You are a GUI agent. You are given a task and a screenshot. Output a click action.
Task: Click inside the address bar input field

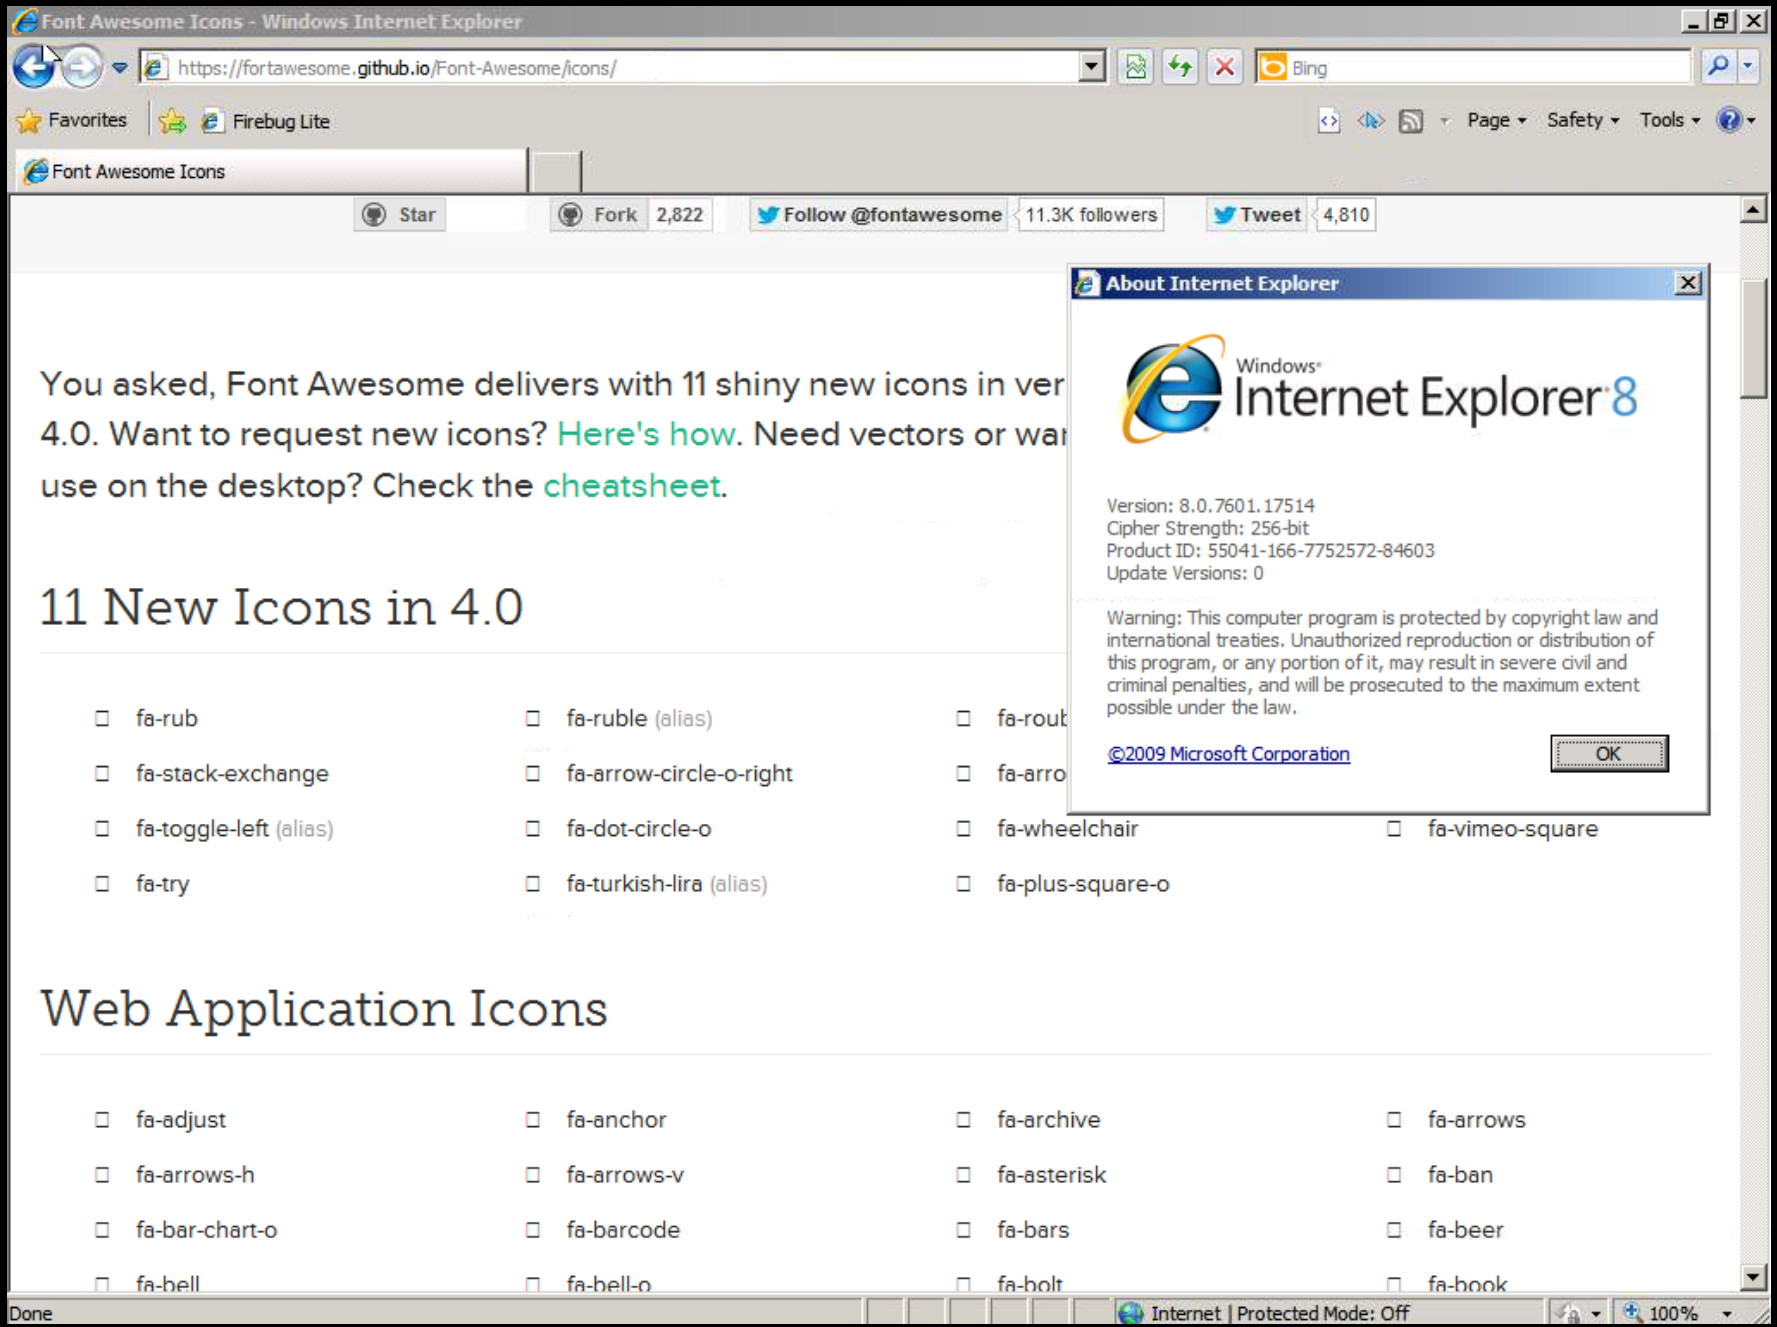(600, 67)
